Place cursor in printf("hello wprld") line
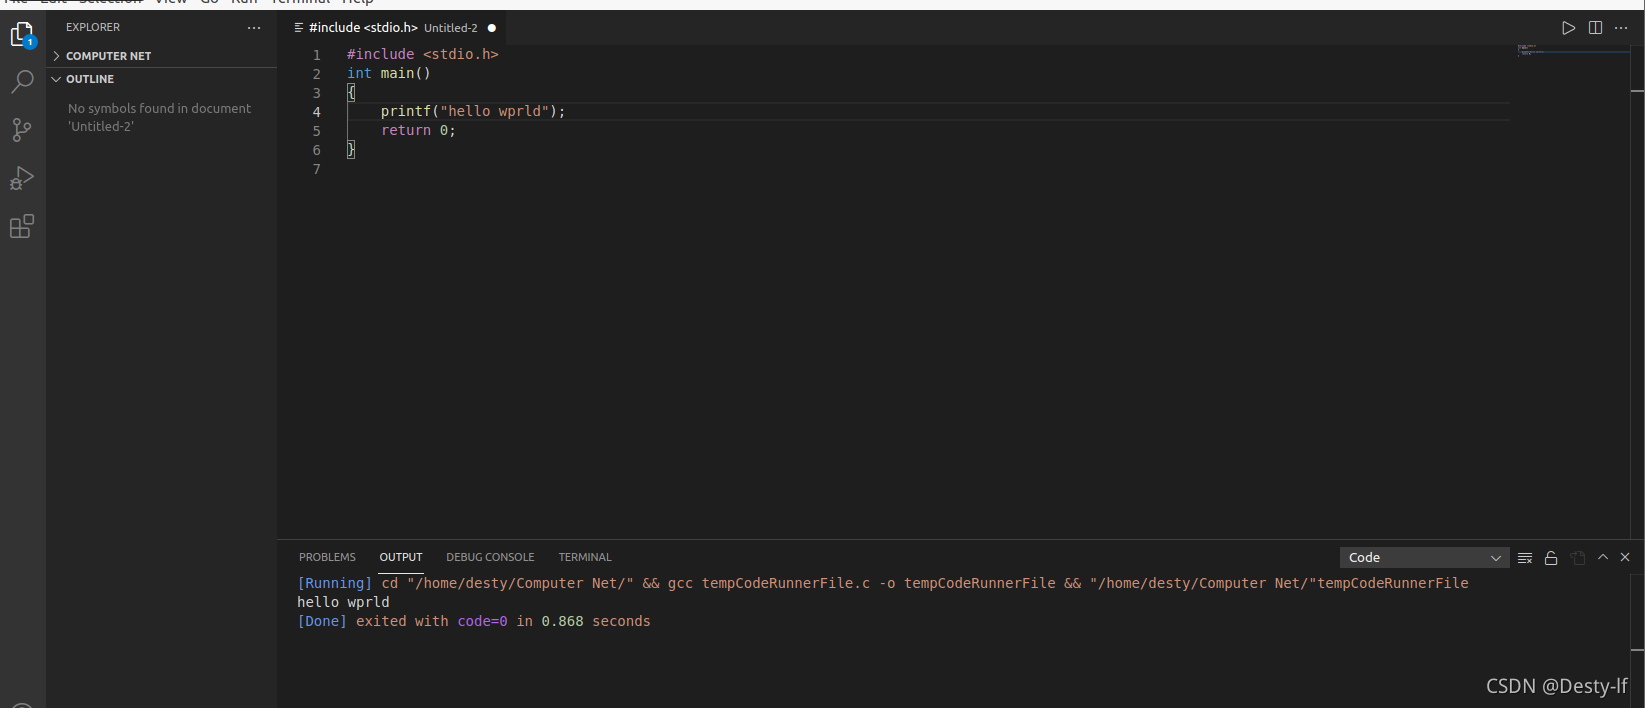Screen dimensions: 1645x708 coord(473,111)
